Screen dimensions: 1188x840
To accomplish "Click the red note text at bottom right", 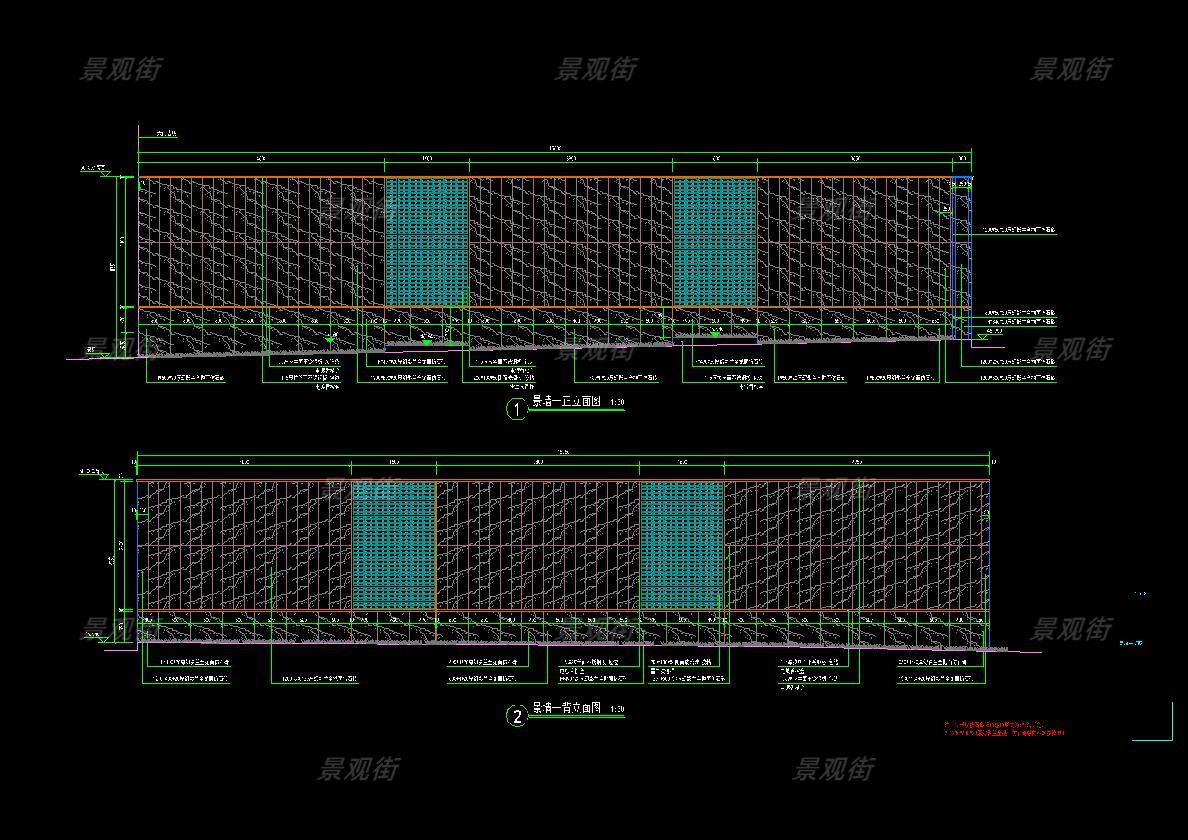I will point(1003,729).
